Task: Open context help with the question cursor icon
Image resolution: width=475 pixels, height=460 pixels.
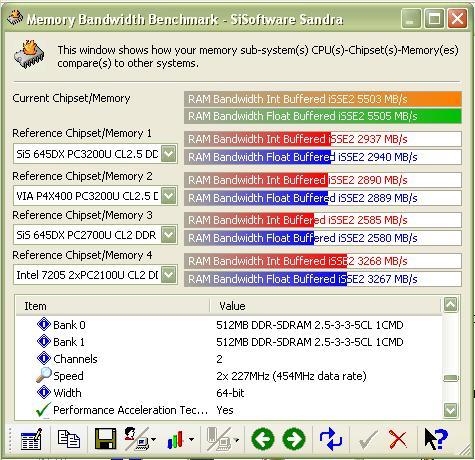Action: coord(436,439)
